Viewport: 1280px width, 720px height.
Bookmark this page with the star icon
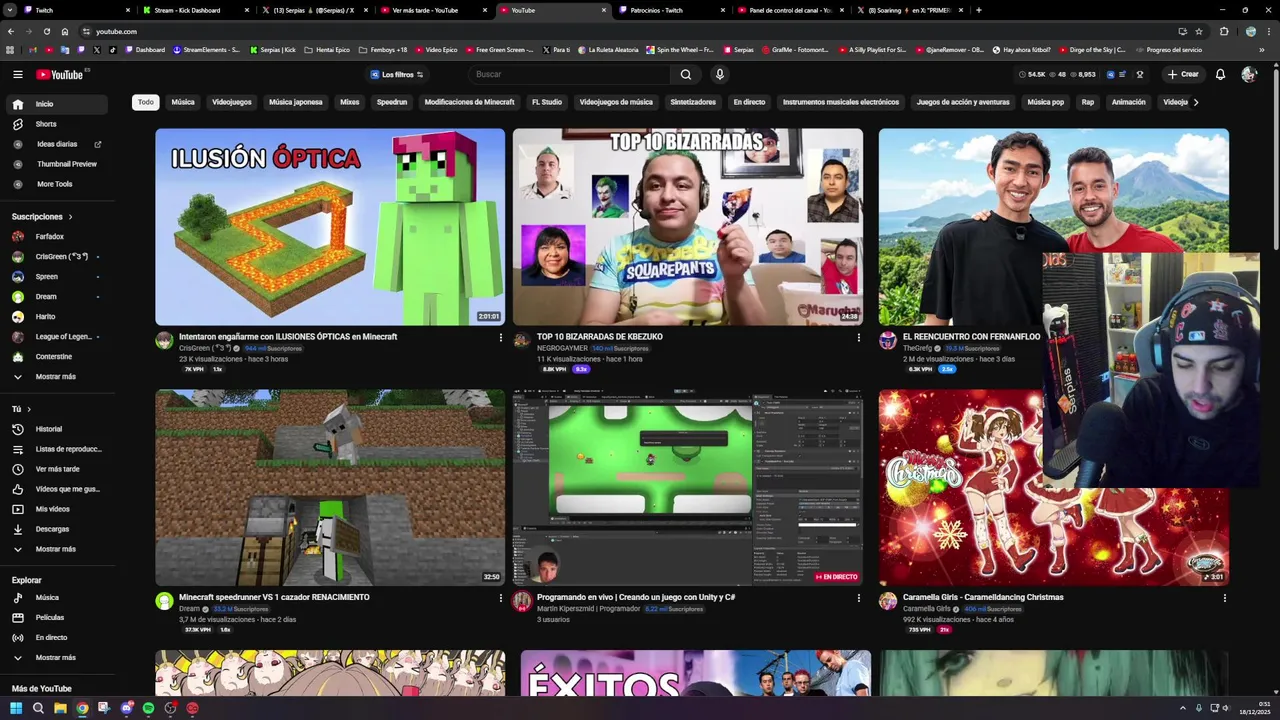1199,31
